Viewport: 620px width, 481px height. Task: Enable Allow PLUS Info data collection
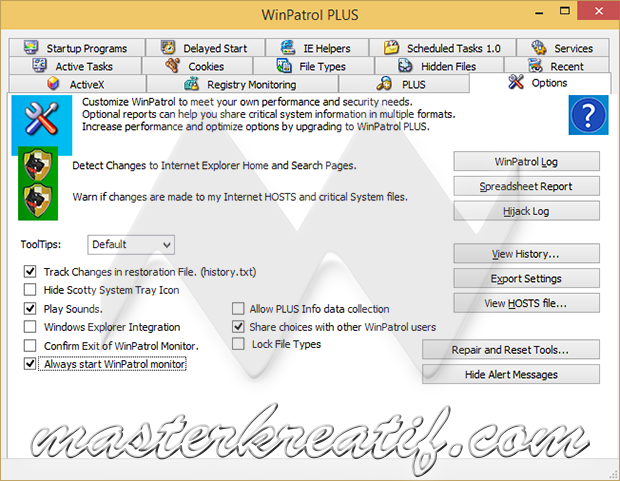click(x=238, y=309)
